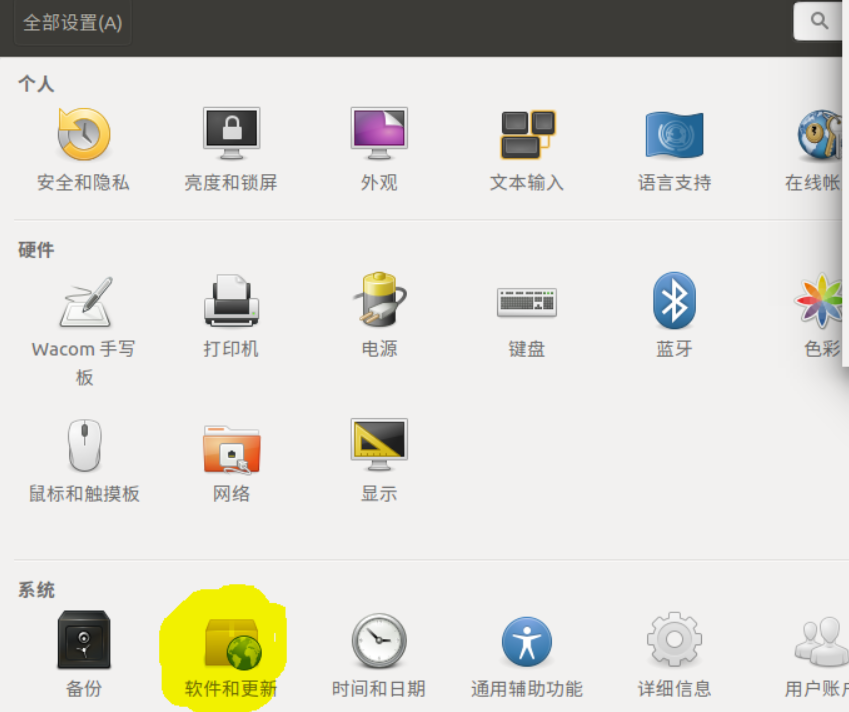This screenshot has width=849, height=712.
Task: Click the search magnifier button
Action: tap(819, 21)
